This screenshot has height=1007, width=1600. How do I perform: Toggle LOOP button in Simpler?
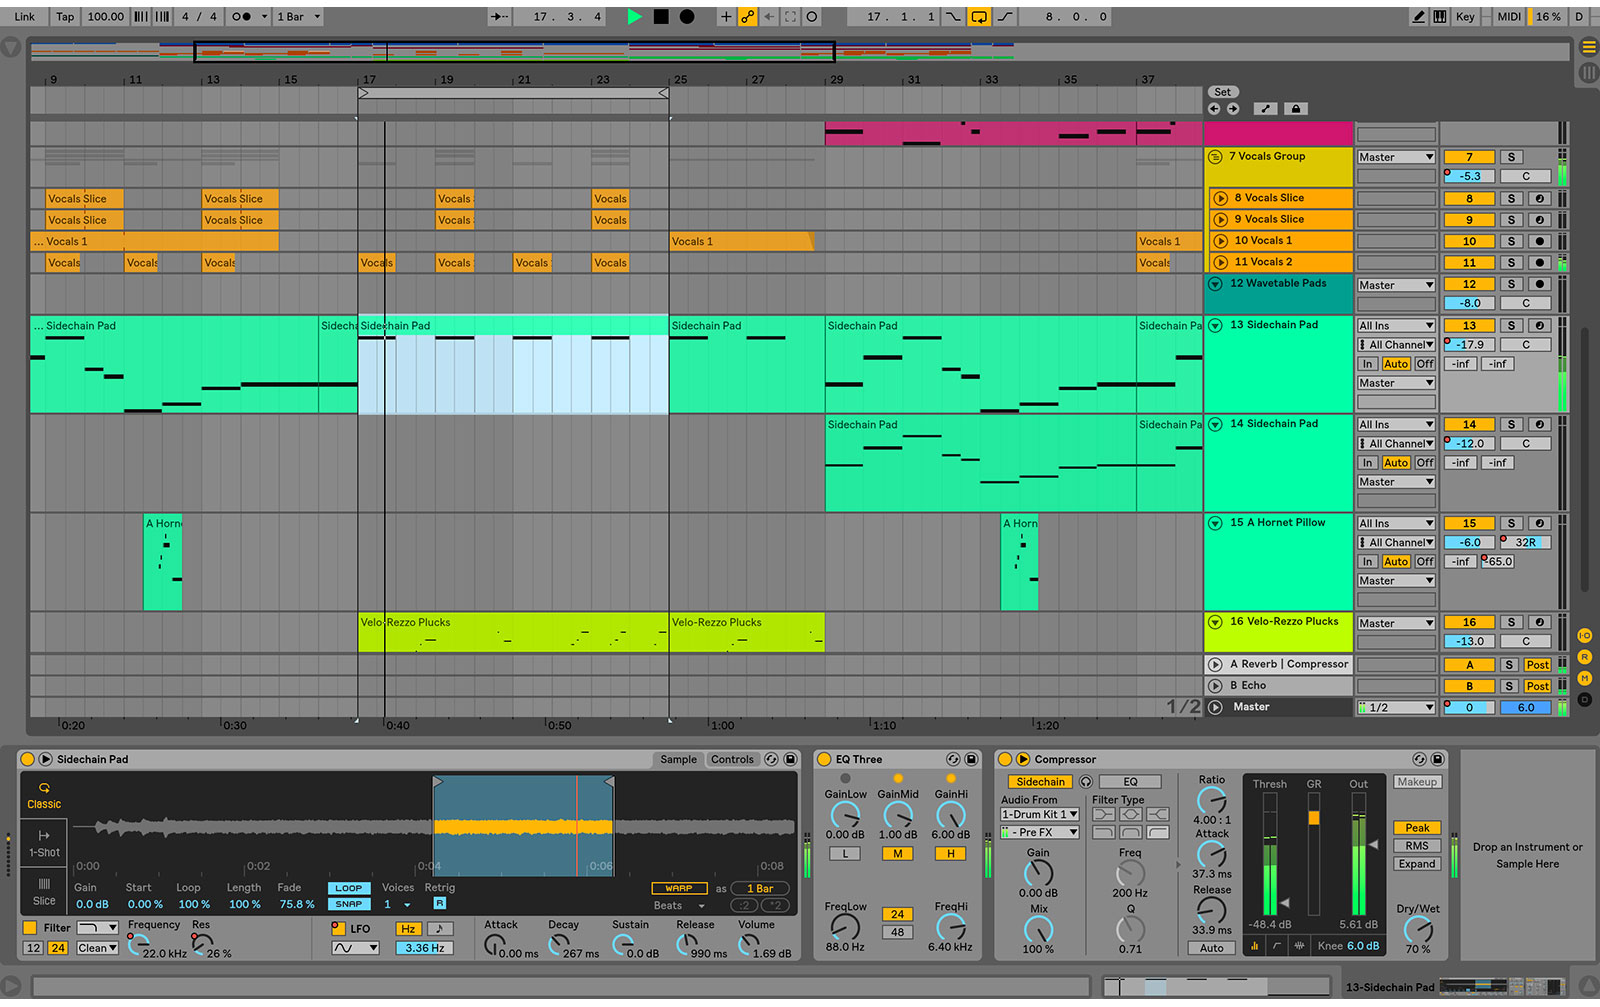348,888
